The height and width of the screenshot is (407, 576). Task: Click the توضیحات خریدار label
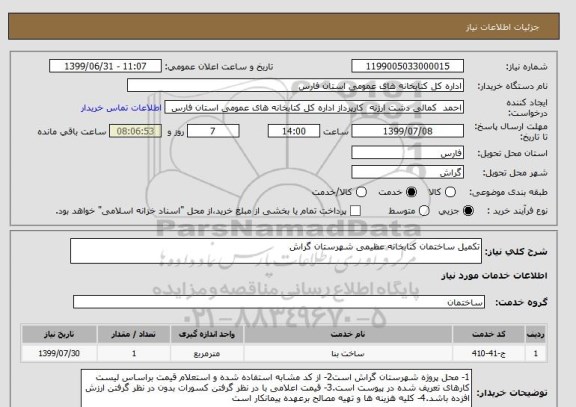tap(512, 393)
